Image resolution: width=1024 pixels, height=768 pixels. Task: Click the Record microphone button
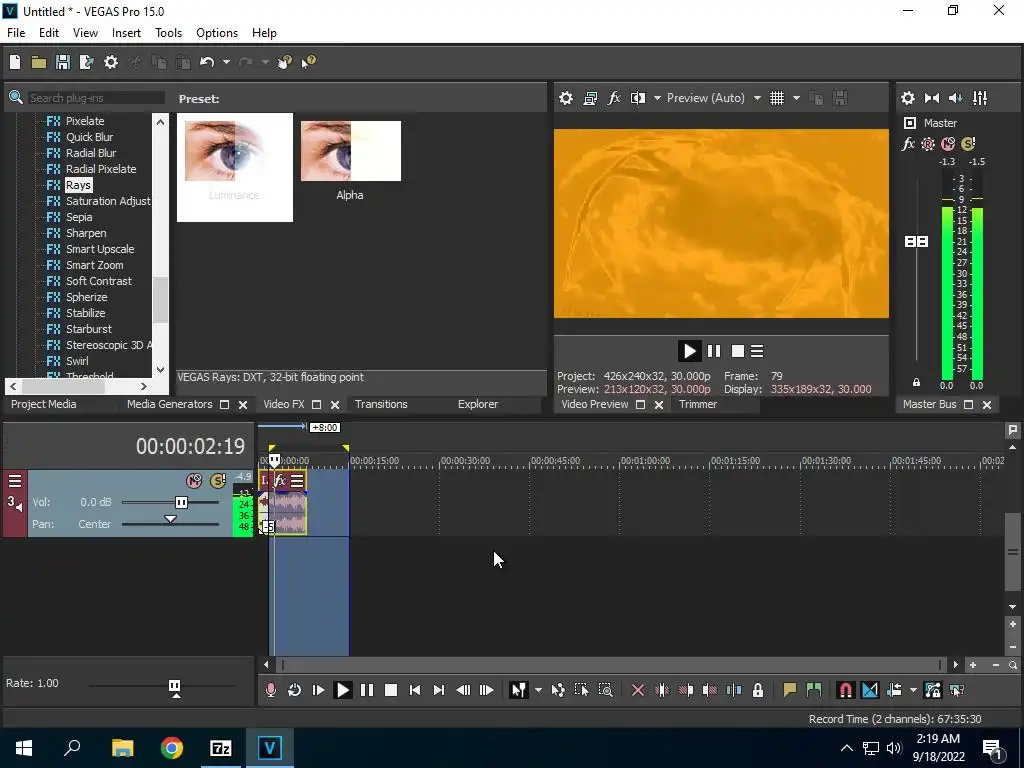click(x=270, y=690)
